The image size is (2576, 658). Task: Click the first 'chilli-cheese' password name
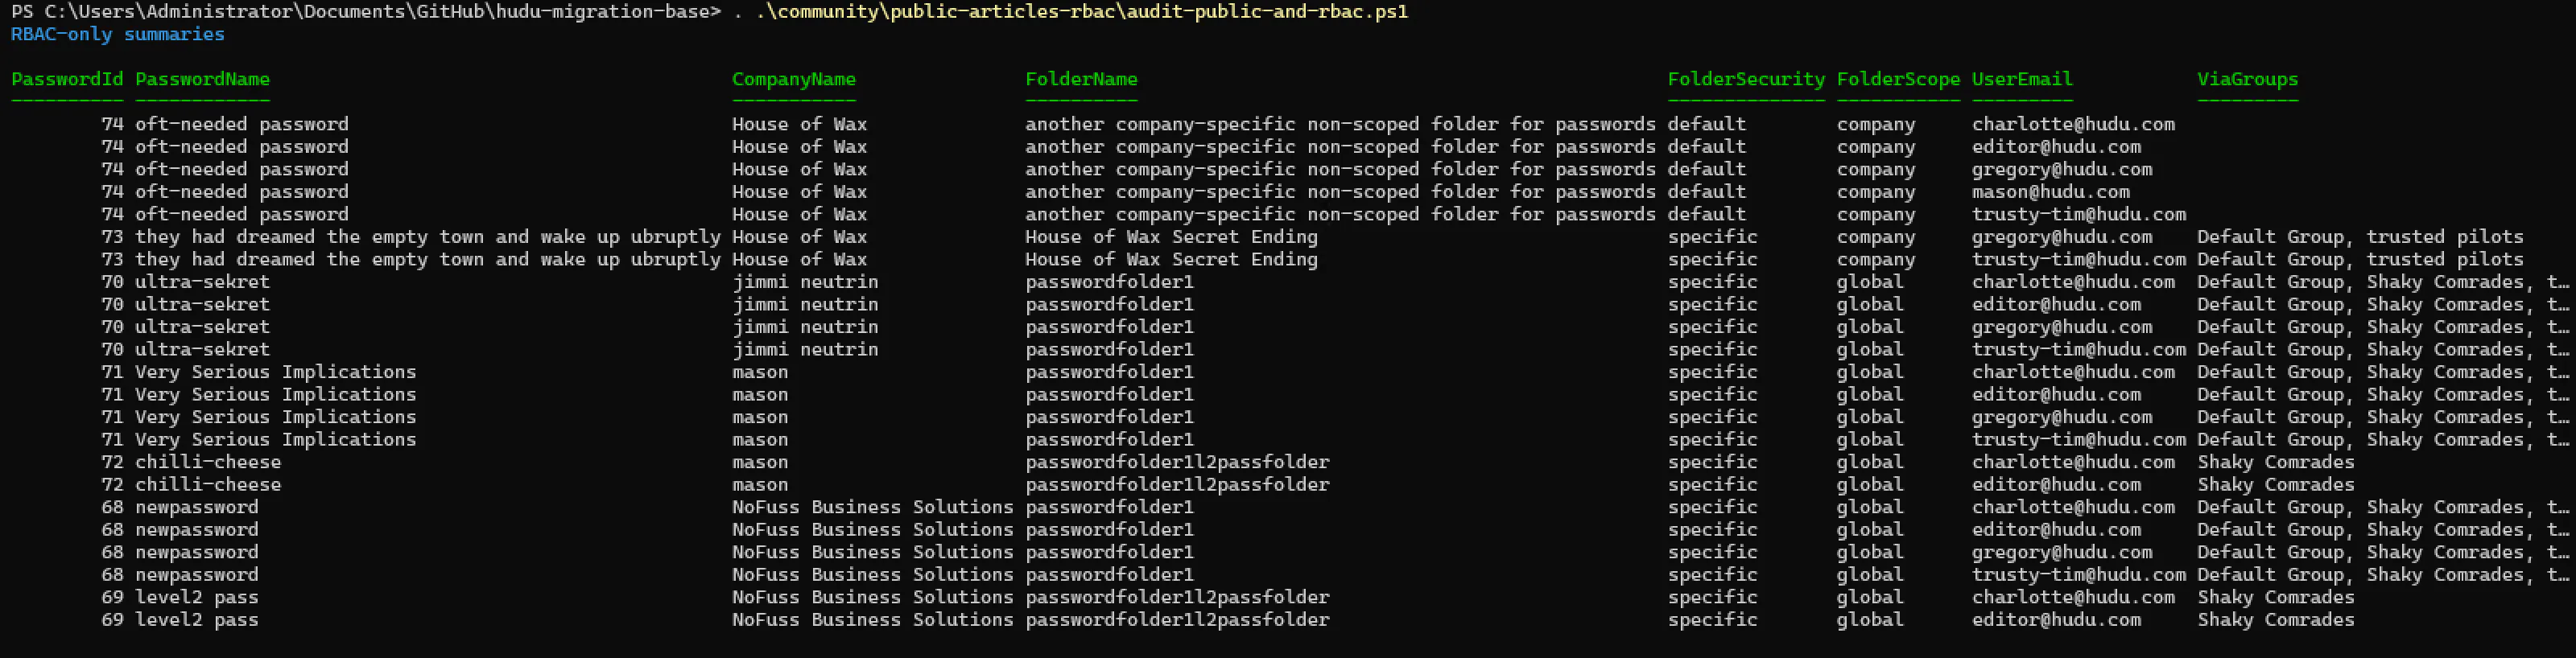point(208,462)
